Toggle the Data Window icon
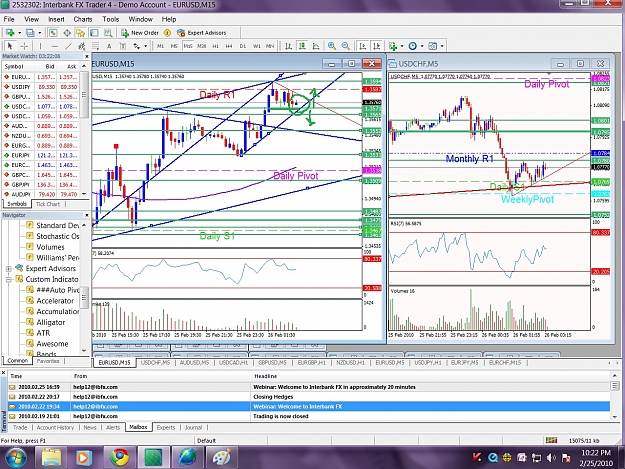Viewport: 625px width, 469px height. tap(67, 33)
